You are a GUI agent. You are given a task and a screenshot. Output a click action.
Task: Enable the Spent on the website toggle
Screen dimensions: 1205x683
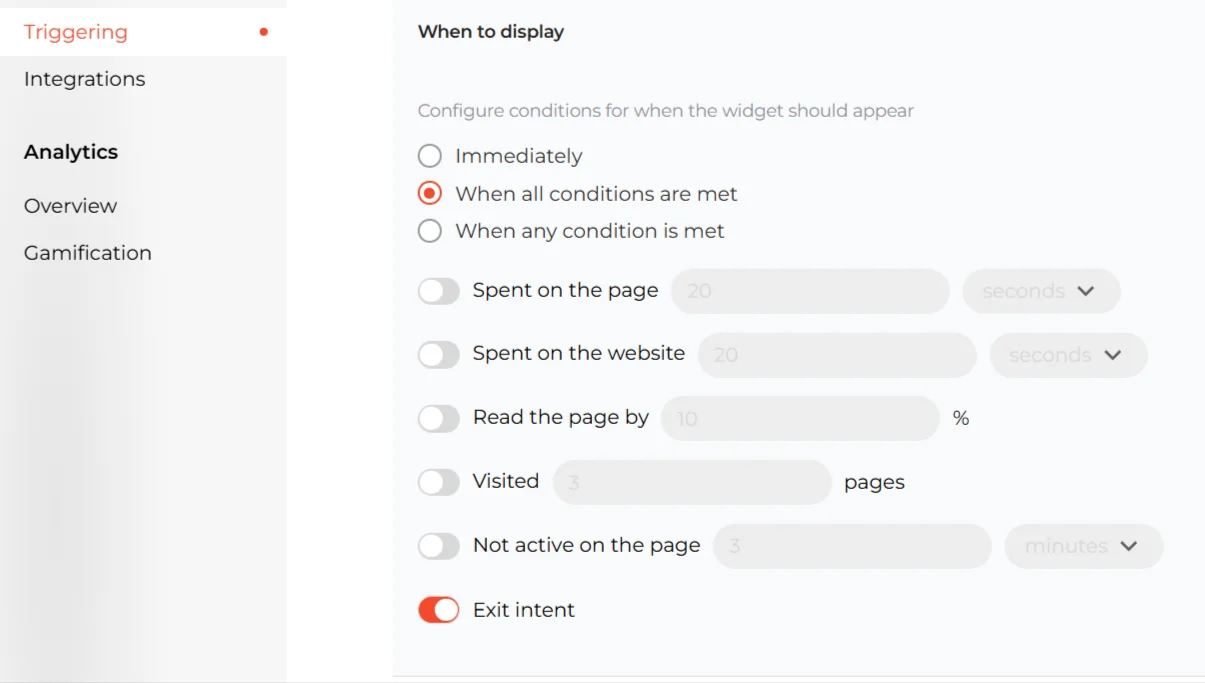[438, 354]
